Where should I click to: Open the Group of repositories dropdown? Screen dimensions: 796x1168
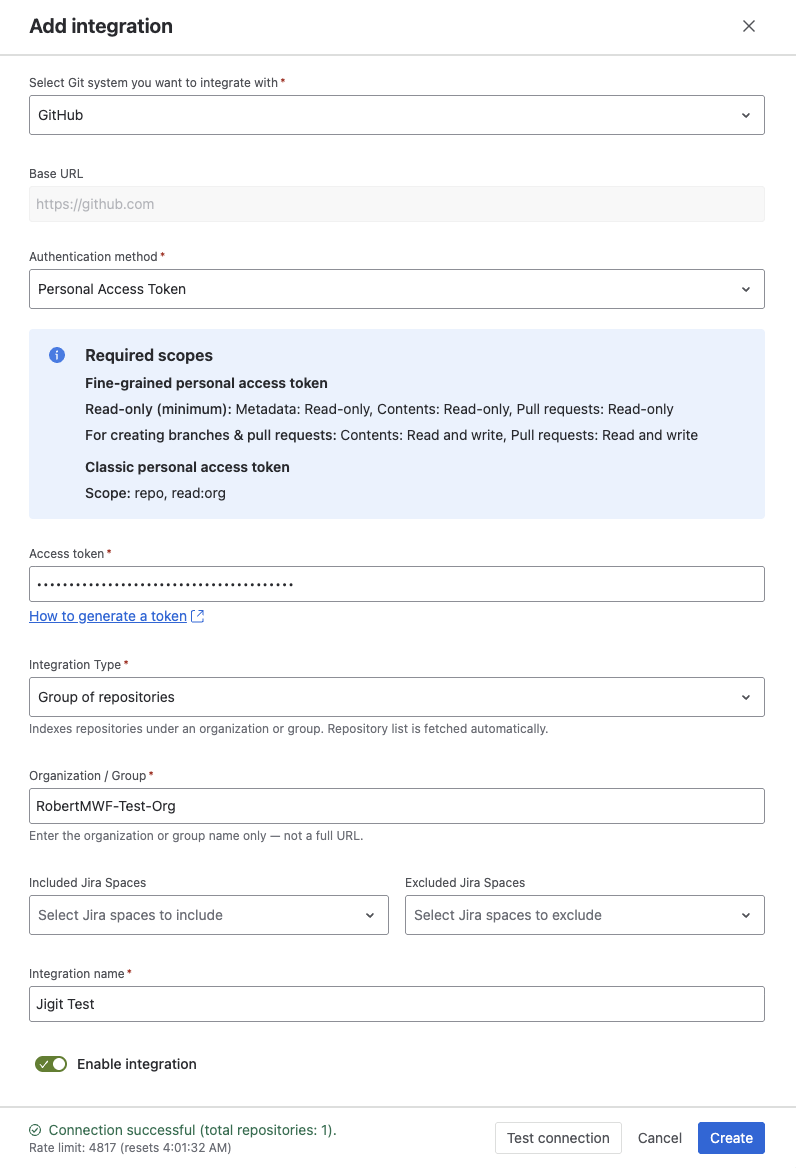(x=397, y=697)
